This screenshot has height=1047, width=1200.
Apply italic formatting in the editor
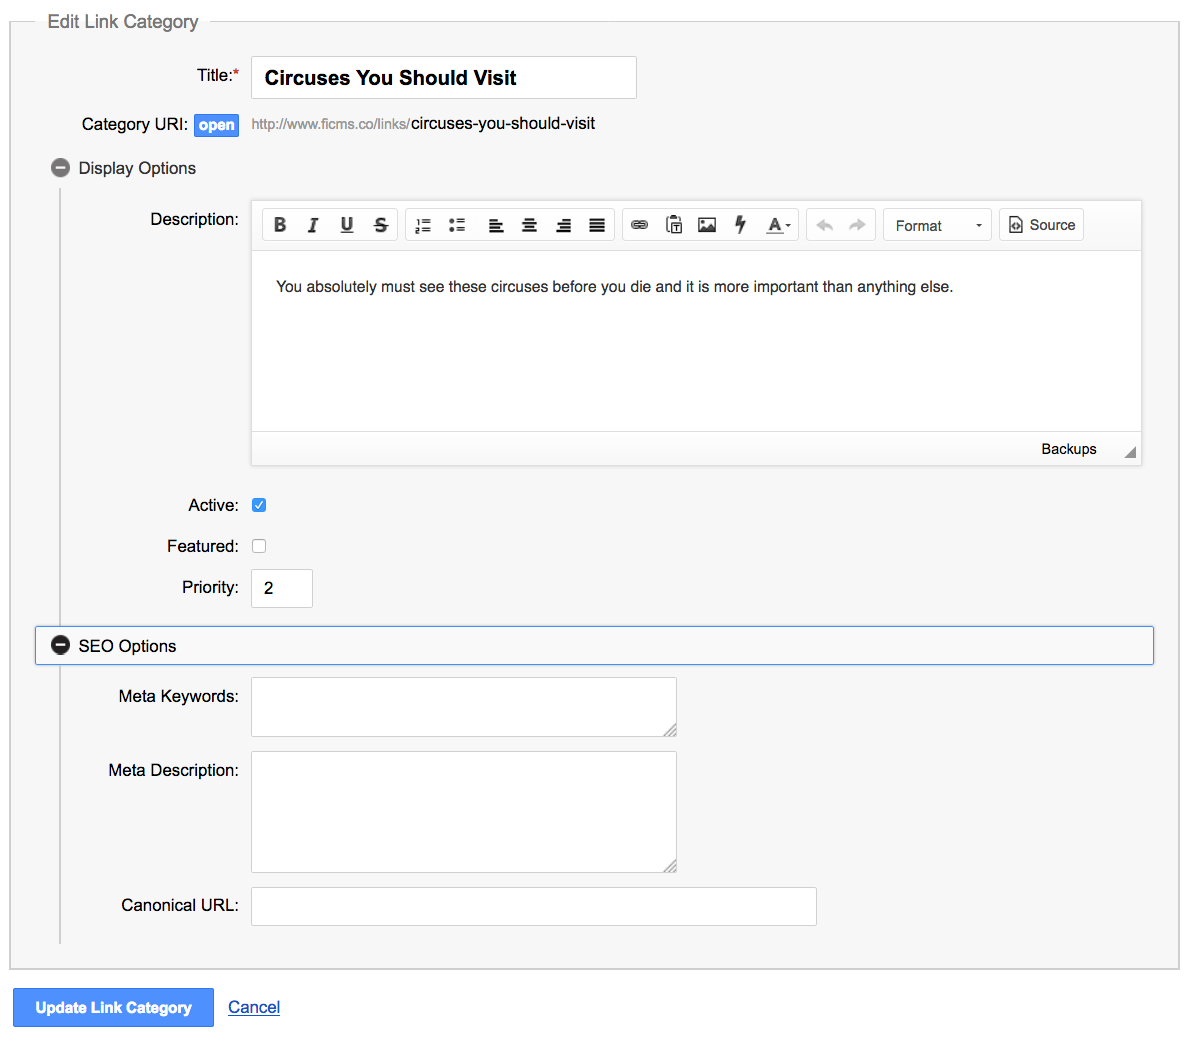313,225
